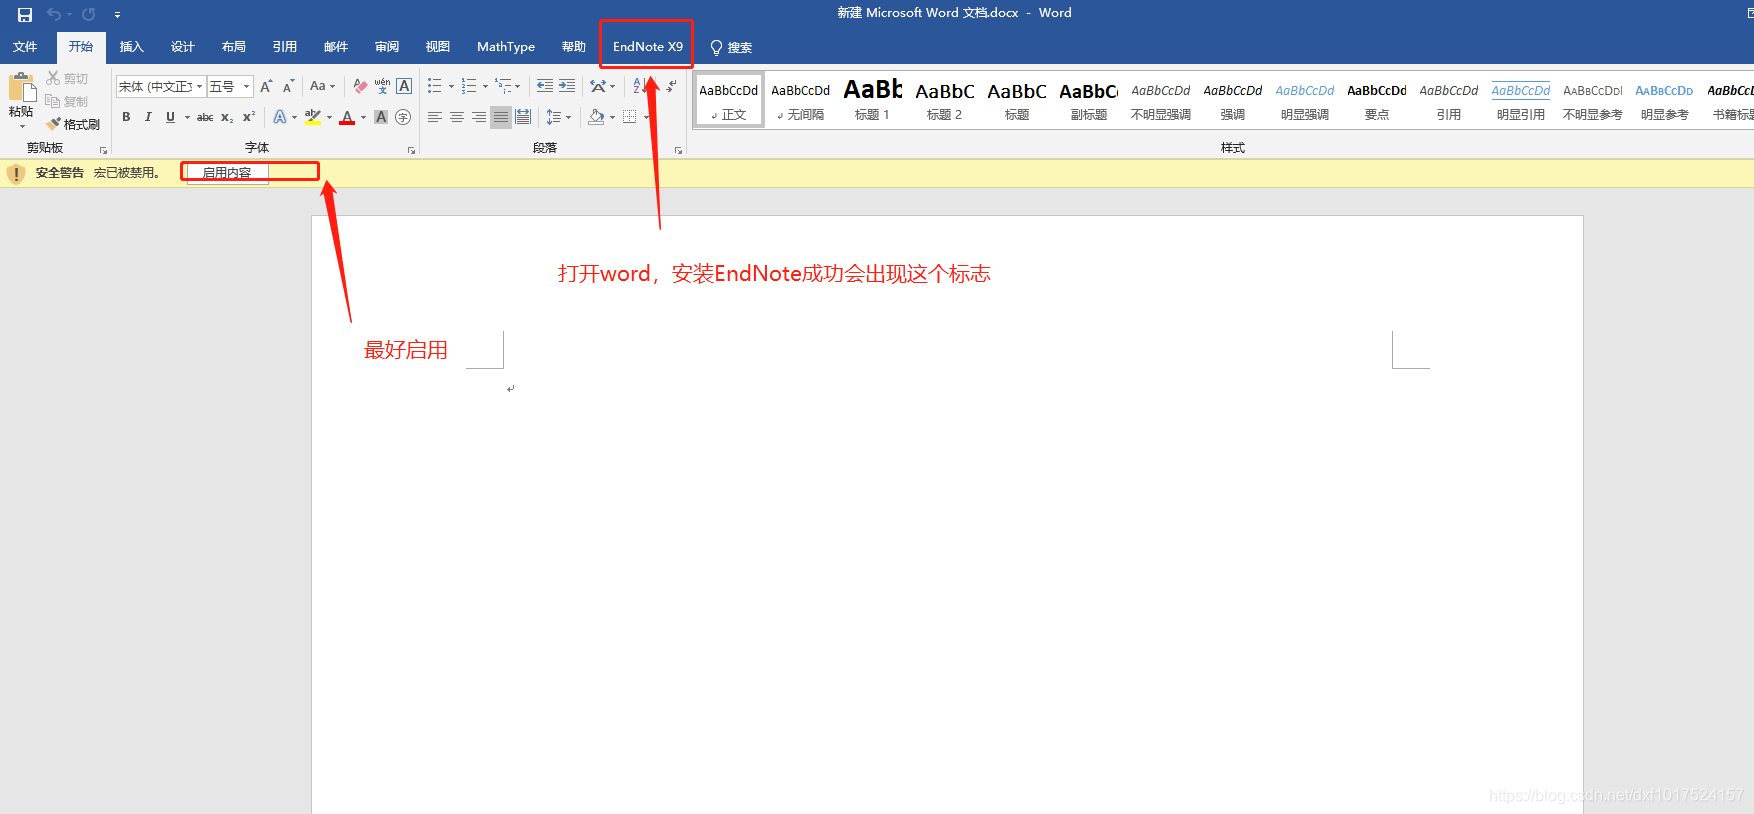
Task: Click the Shading paint bucket icon
Action: point(596,117)
